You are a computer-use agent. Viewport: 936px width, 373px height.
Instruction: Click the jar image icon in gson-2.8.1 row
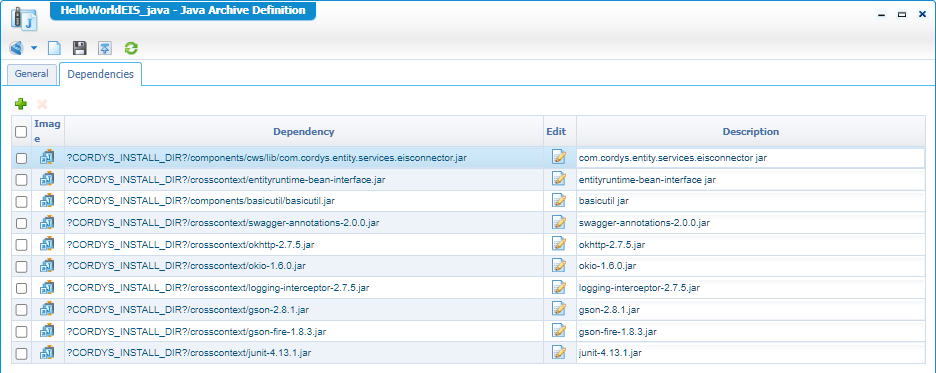point(47,309)
